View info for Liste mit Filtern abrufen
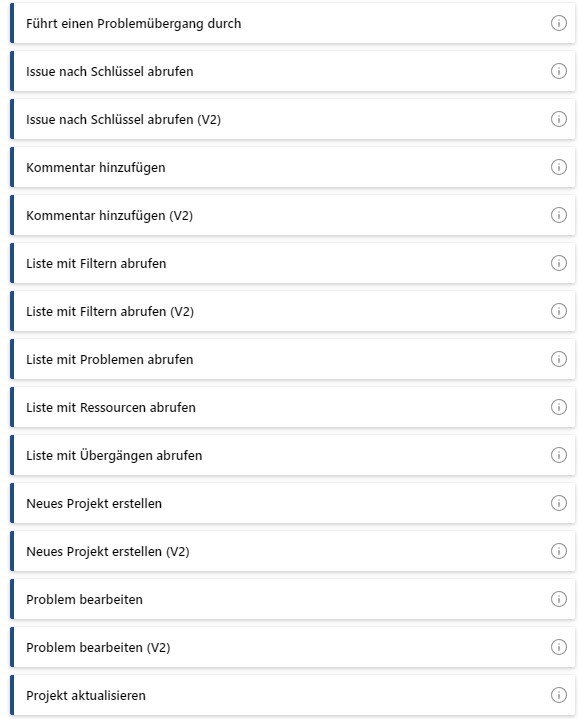Viewport: 583px width, 719px height. point(558,263)
